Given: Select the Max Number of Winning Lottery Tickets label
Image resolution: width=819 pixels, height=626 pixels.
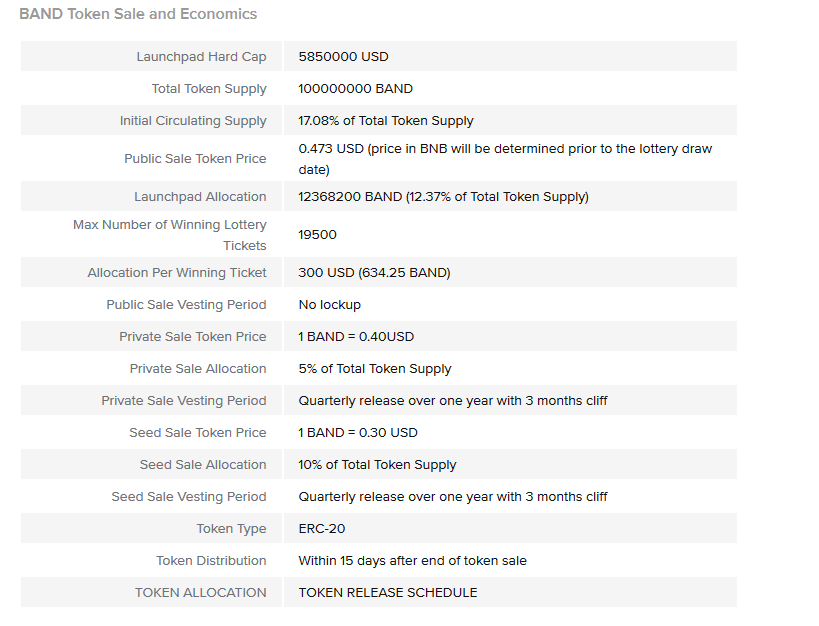Looking at the screenshot, I should coord(170,235).
